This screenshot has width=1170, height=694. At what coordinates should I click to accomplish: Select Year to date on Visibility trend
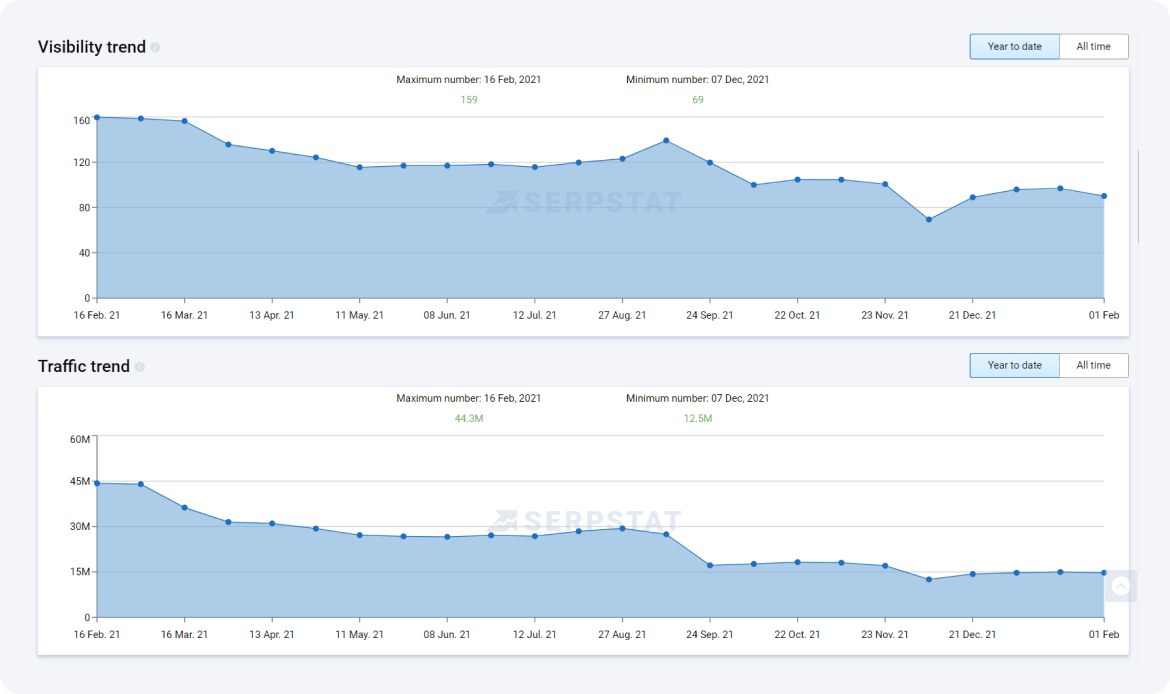click(1014, 46)
